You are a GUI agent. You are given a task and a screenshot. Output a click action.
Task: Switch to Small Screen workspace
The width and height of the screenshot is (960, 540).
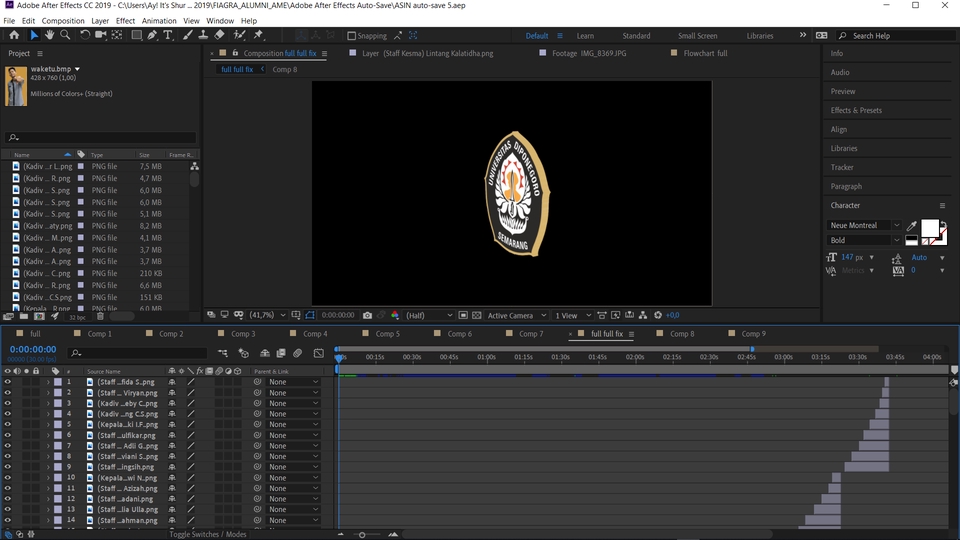tap(697, 36)
